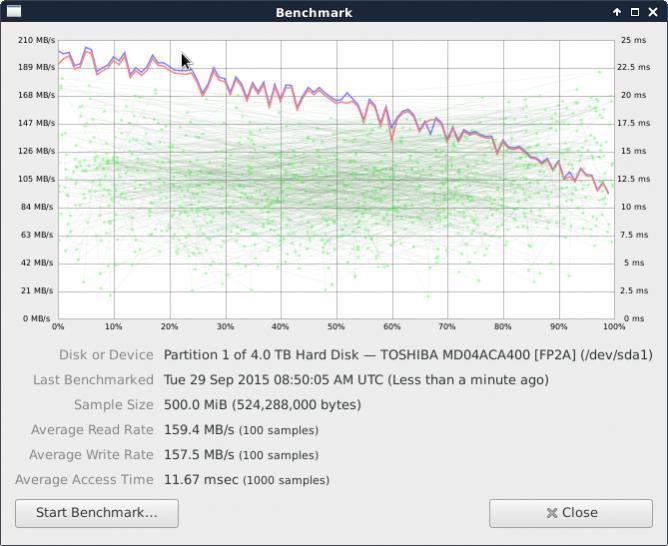Click the 7.5 ms axis label

click(633, 235)
